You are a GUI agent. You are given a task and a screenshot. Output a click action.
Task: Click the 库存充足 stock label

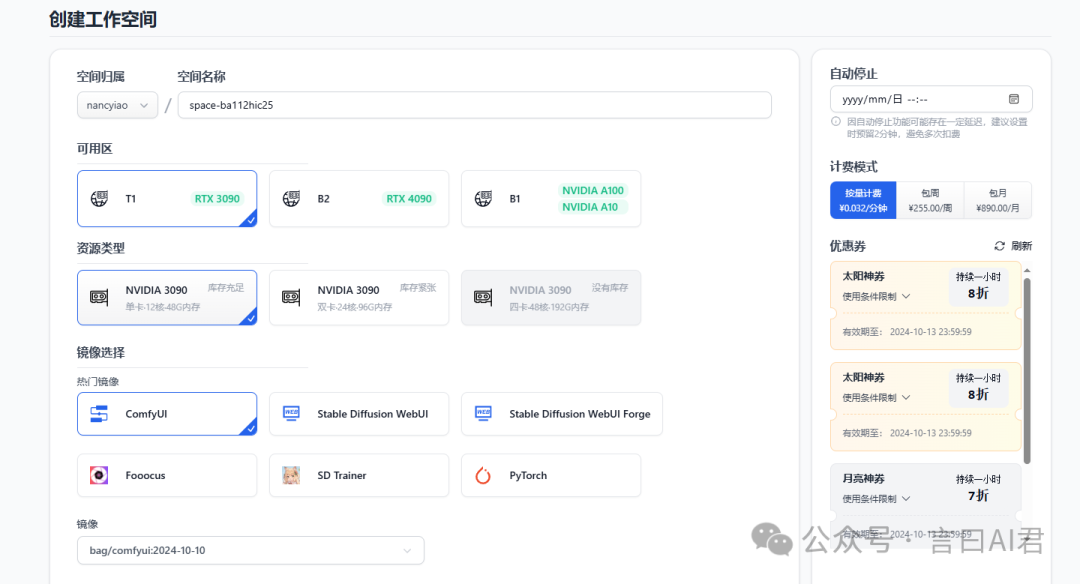[226, 287]
